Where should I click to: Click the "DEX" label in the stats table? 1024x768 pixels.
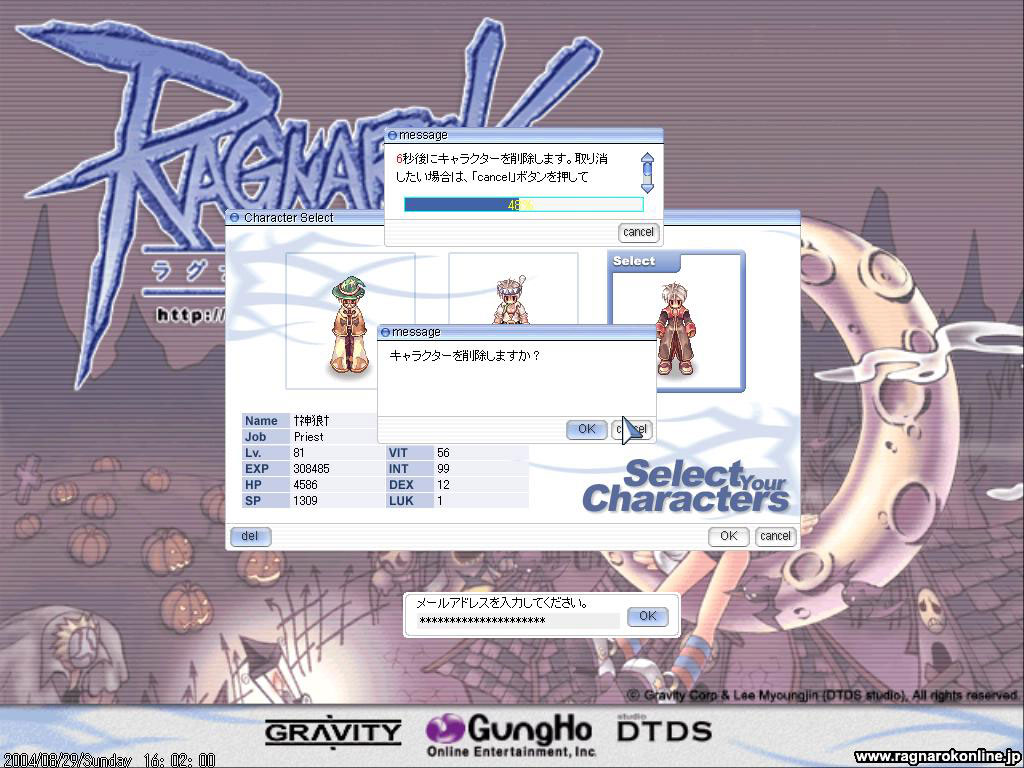[400, 485]
